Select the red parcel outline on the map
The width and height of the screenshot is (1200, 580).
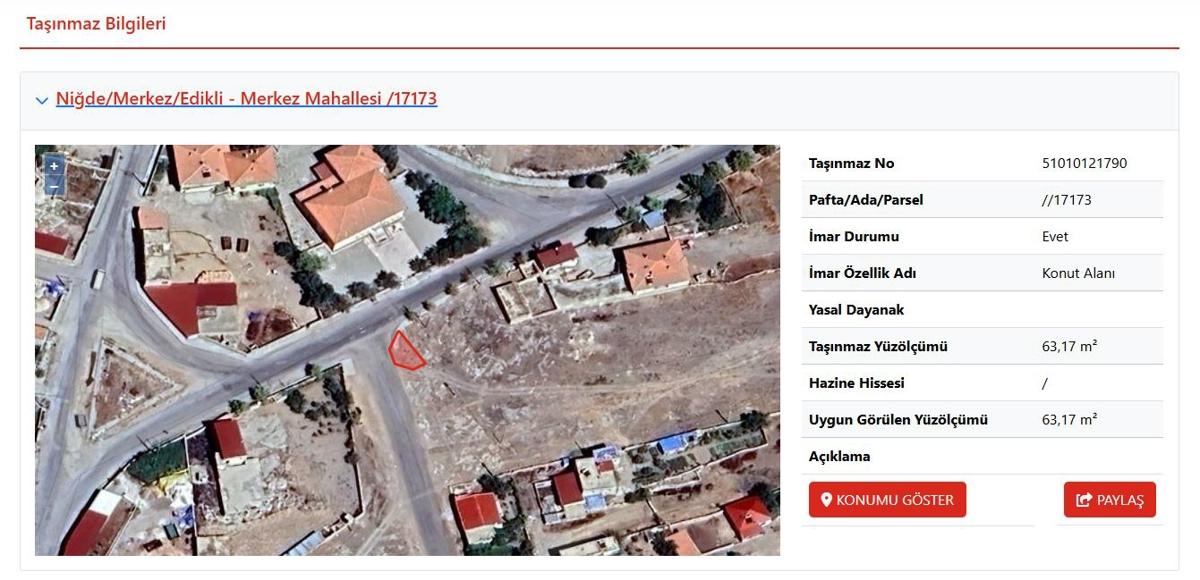tap(405, 350)
